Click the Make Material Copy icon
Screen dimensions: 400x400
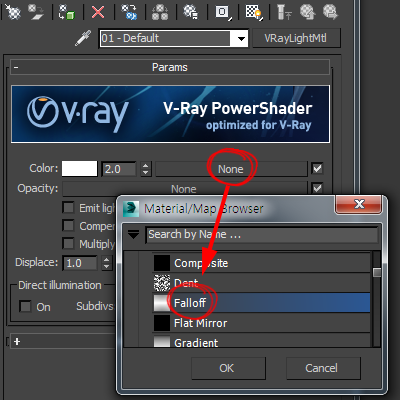coord(129,11)
